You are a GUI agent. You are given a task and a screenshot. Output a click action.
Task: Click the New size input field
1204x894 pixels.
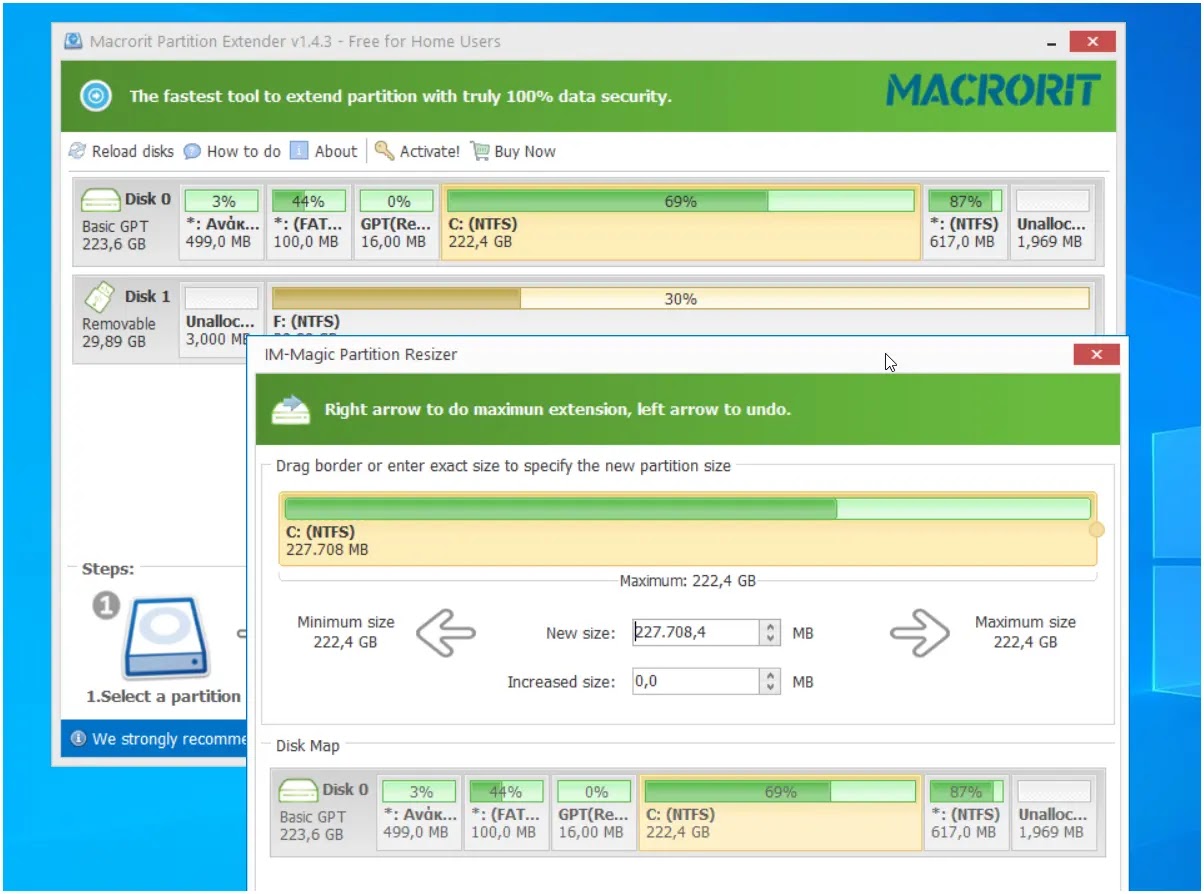point(696,632)
